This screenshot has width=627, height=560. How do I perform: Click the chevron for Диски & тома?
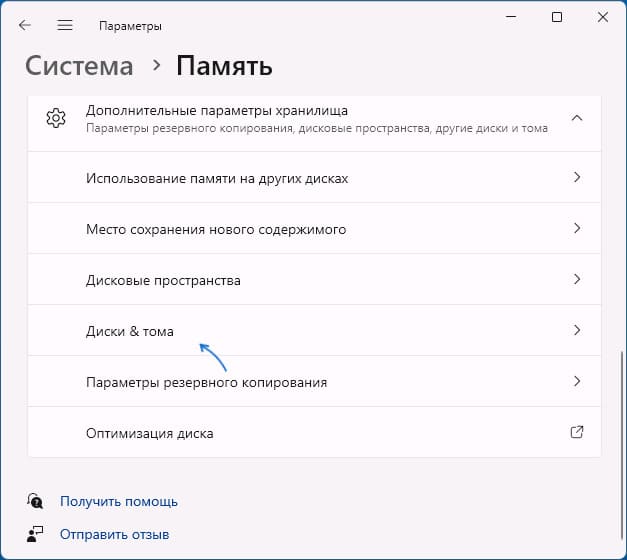click(576, 330)
